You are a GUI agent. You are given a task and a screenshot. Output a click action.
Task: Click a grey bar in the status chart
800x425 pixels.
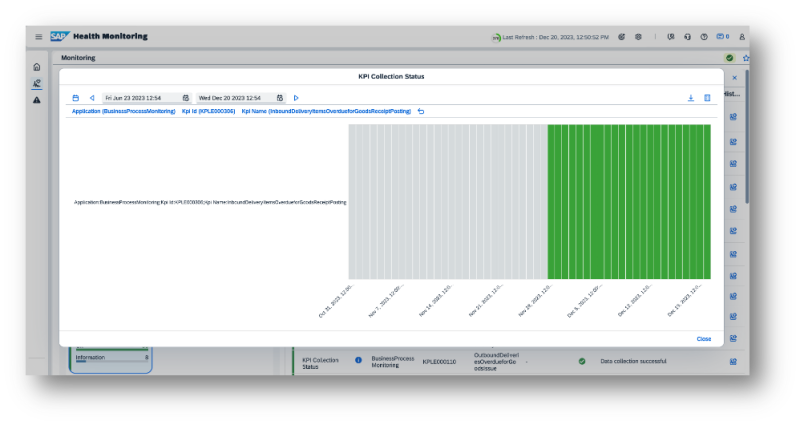(x=440, y=200)
